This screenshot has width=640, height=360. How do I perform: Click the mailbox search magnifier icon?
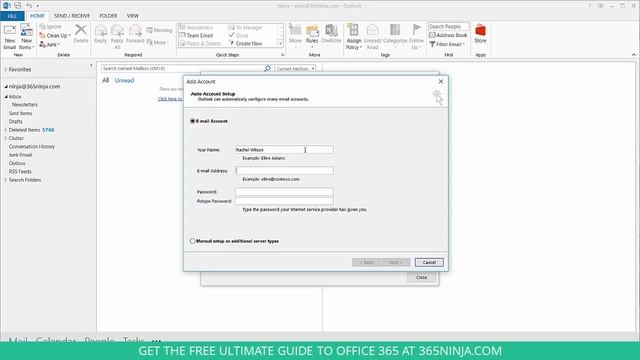click(x=267, y=69)
